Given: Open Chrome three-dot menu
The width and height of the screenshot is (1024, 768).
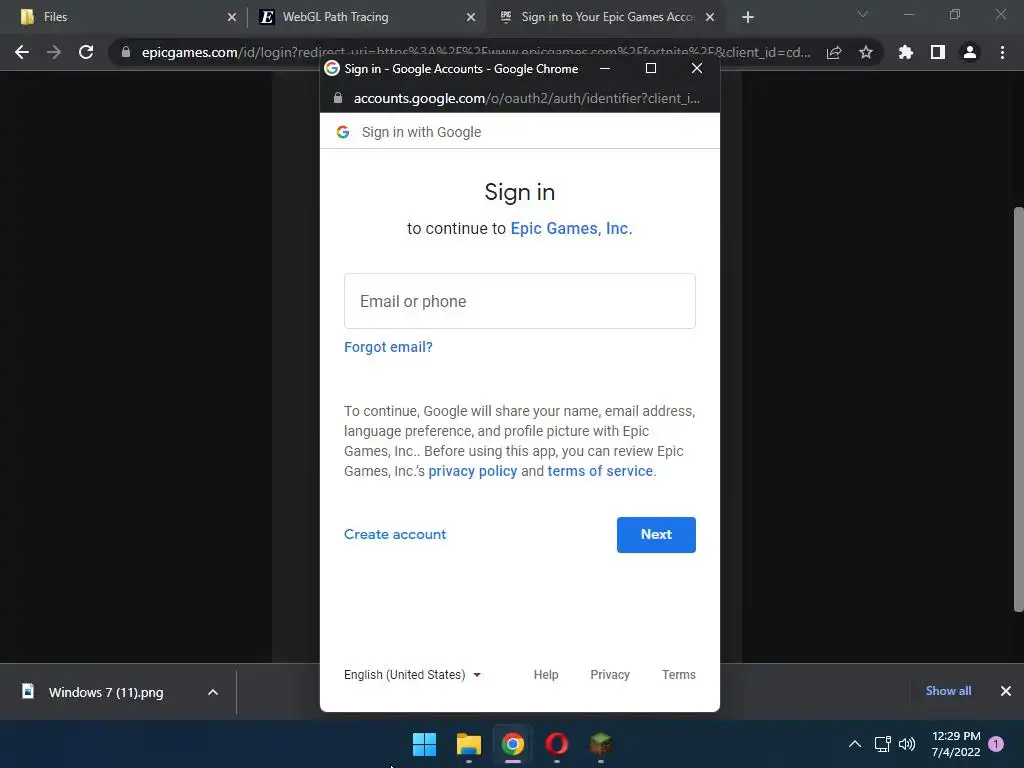Looking at the screenshot, I should click(x=1002, y=52).
